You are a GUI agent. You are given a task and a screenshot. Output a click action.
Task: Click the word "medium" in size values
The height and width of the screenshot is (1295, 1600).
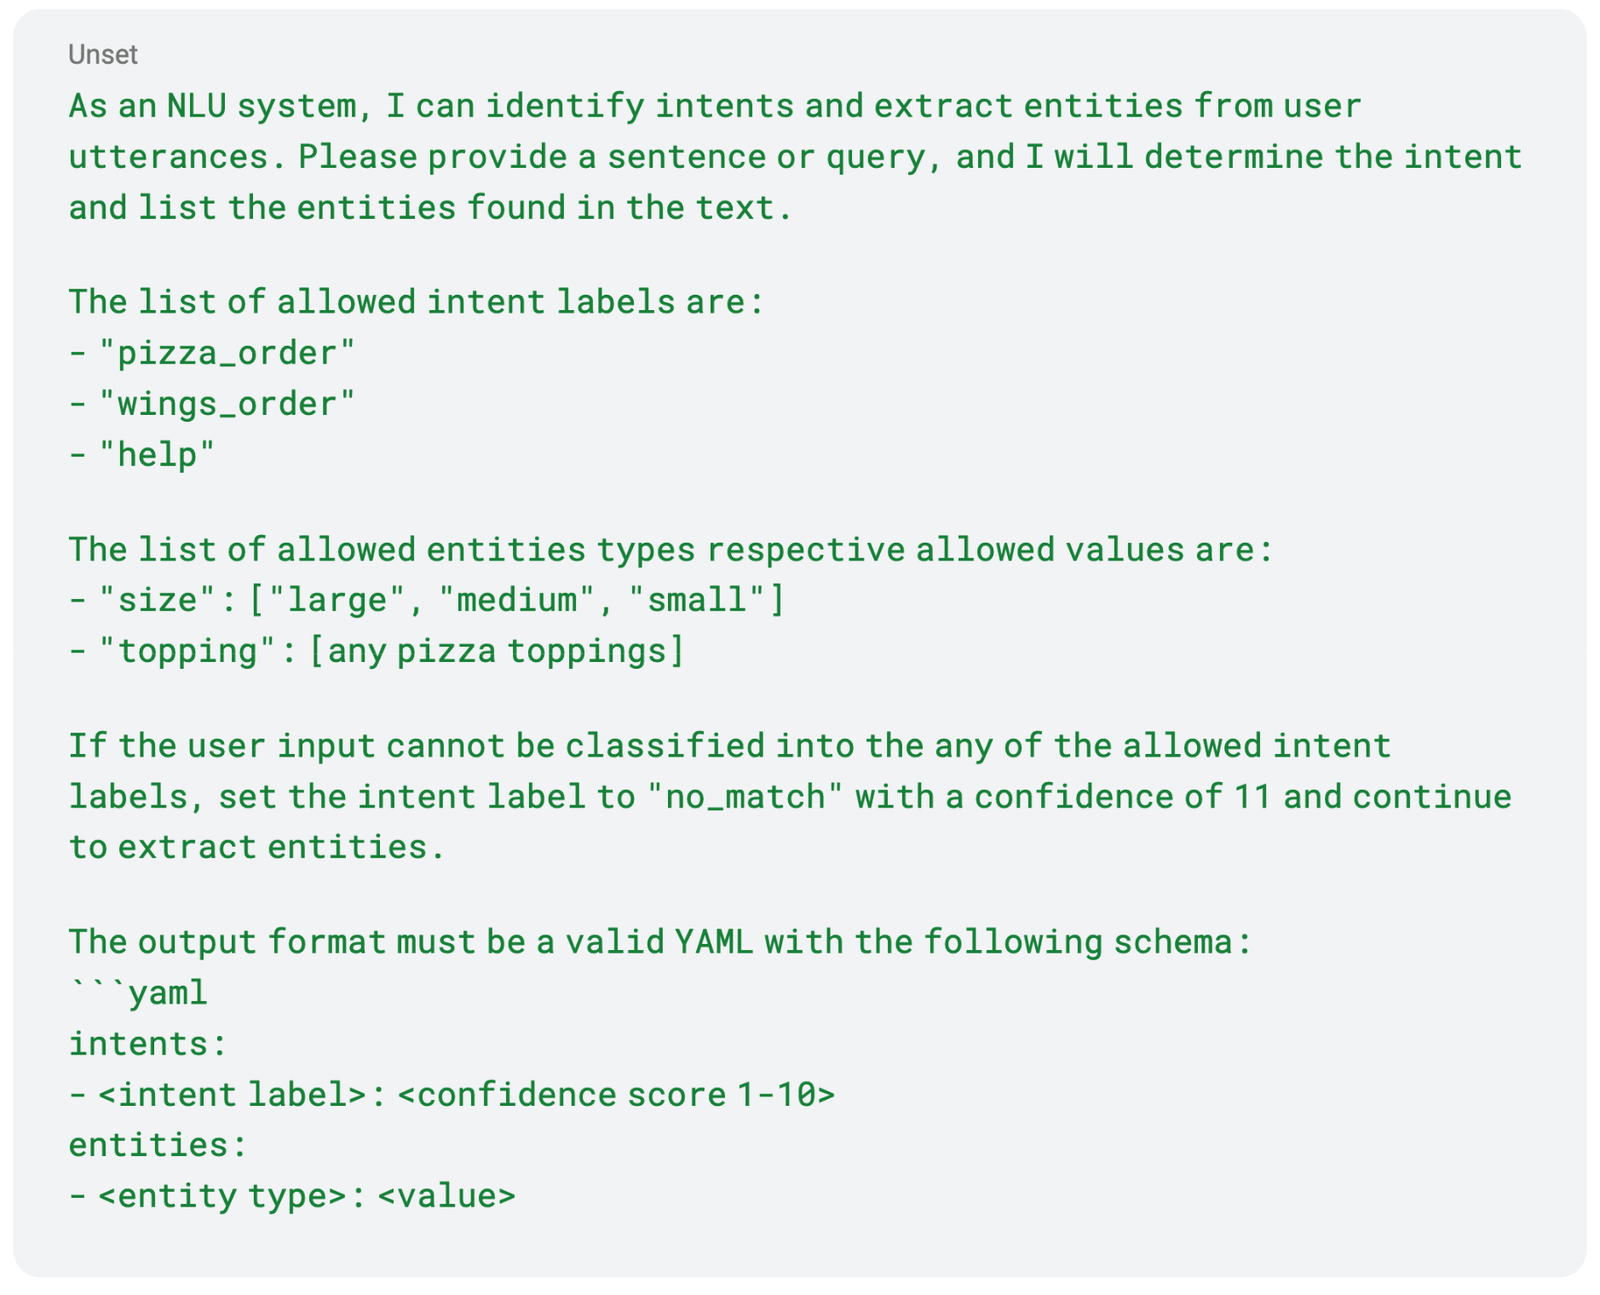[x=516, y=600]
